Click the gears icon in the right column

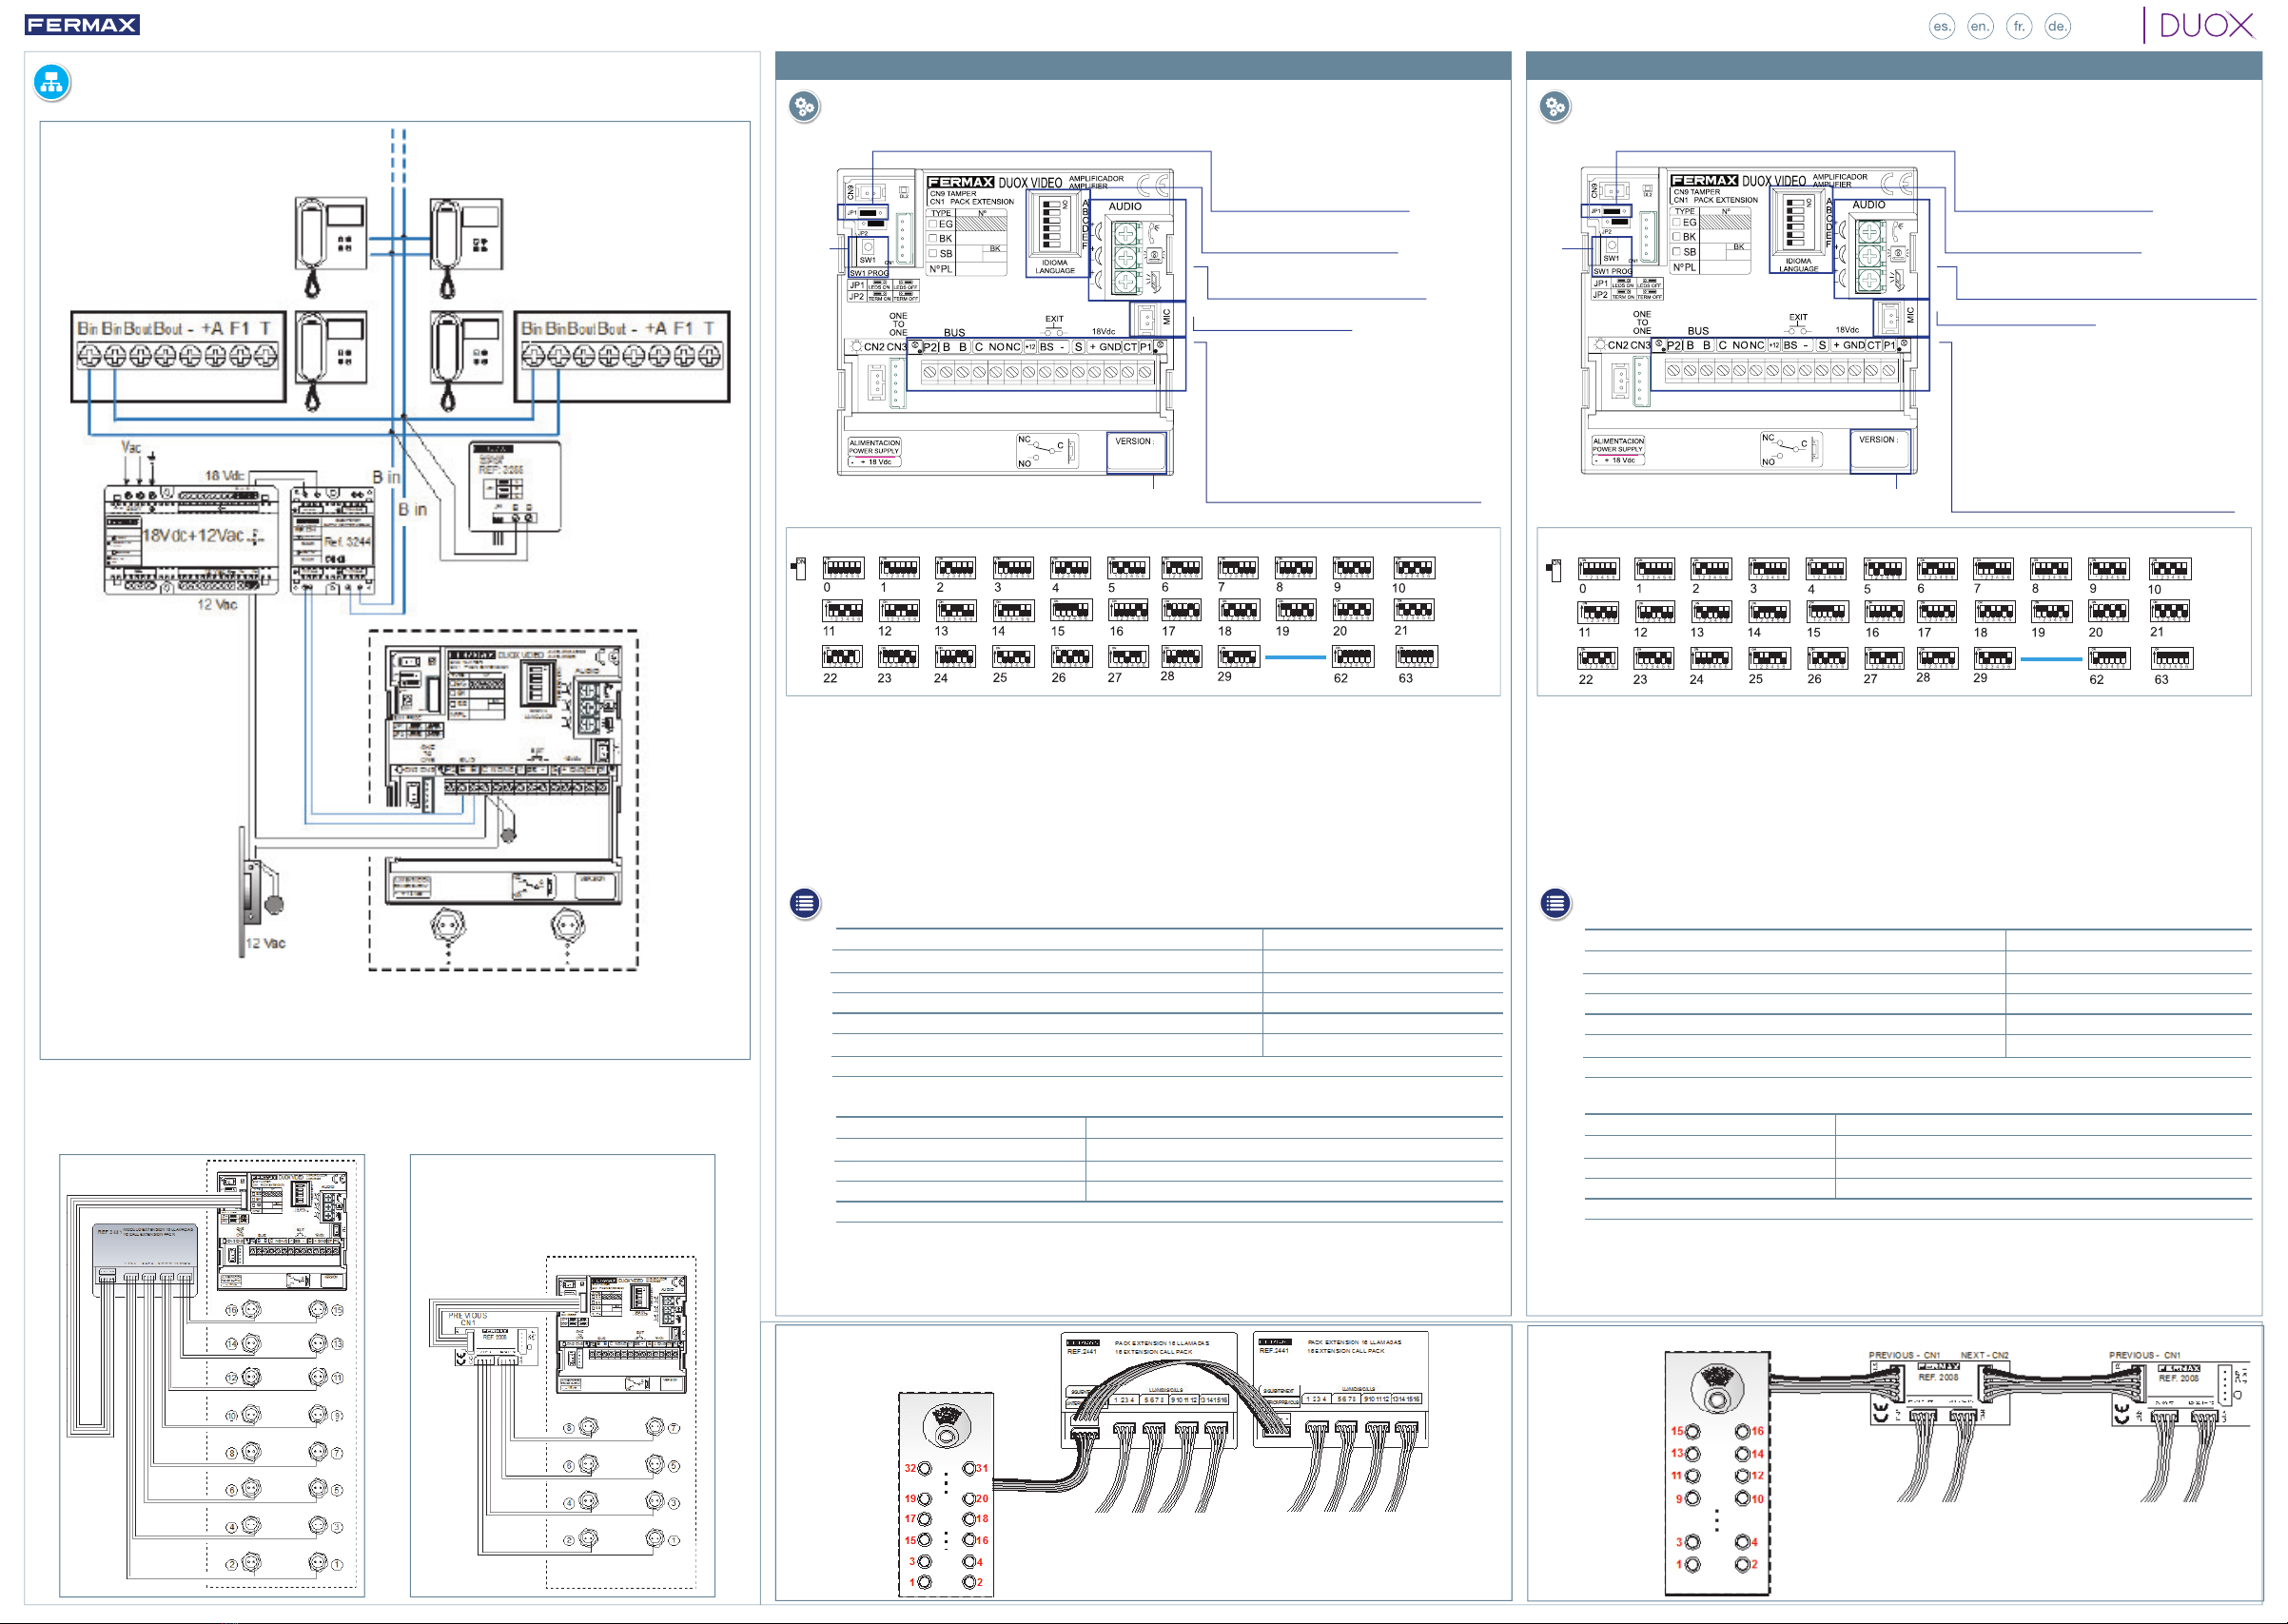click(1554, 107)
